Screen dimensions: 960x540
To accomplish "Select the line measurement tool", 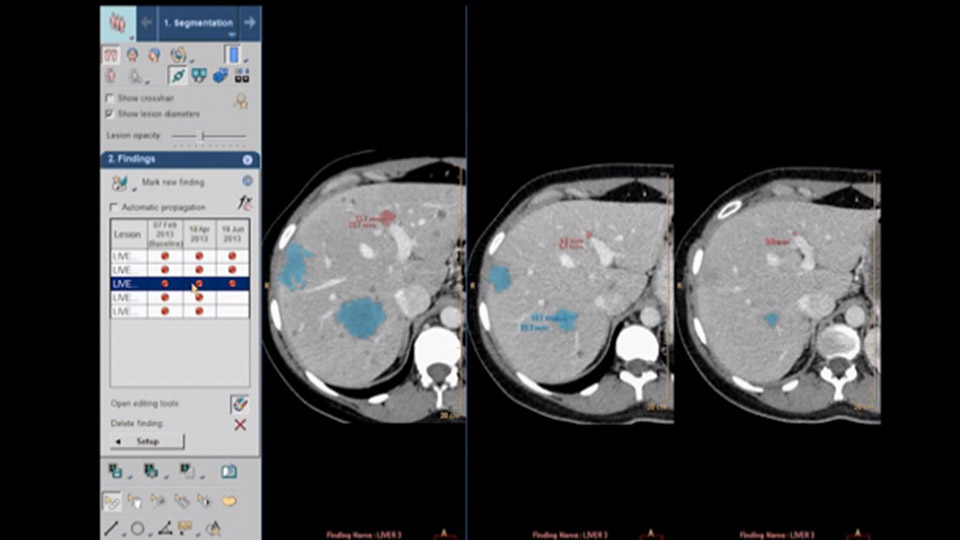I will (112, 528).
